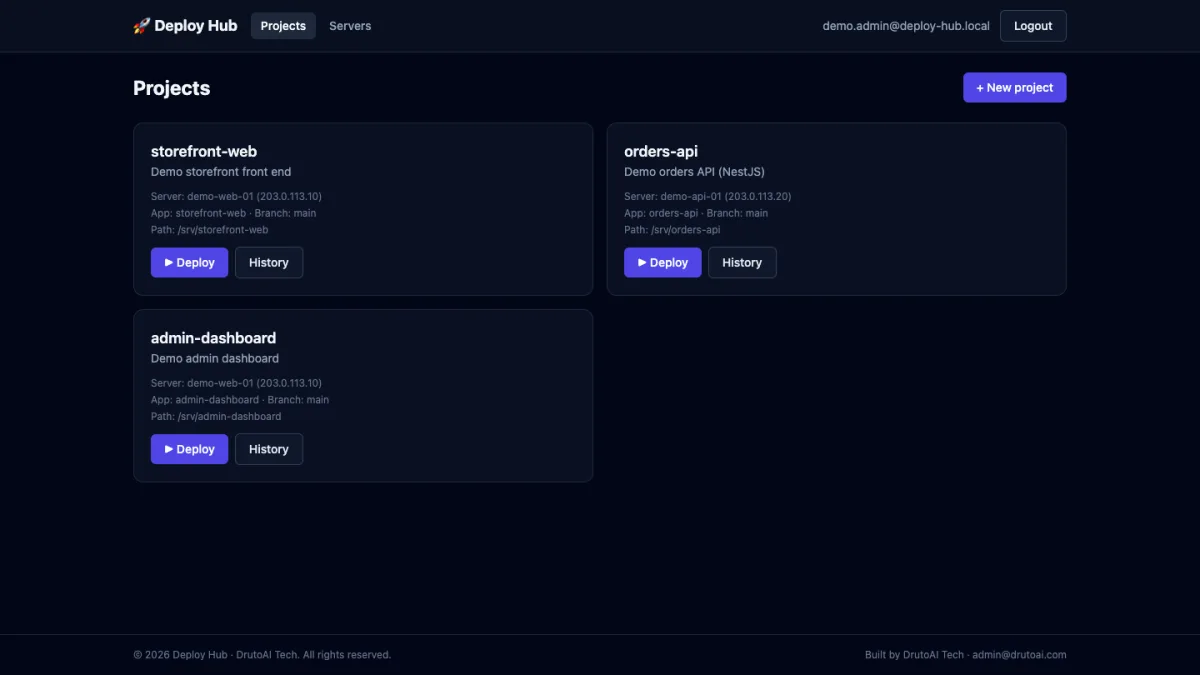The image size is (1200, 675).
Task: Click 'App: admin-dashboard · Branch: main' line
Action: pos(240,400)
